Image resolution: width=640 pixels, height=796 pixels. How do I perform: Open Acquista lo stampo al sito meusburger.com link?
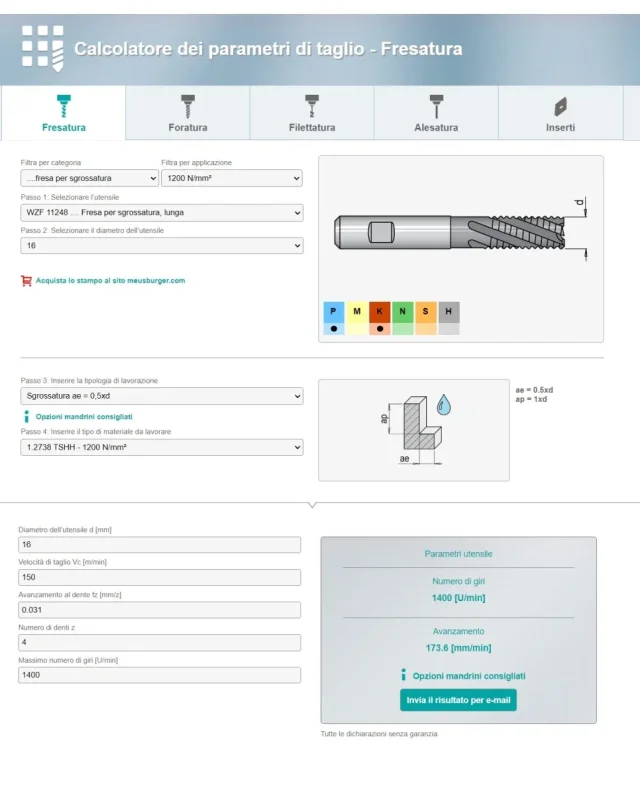110,281
